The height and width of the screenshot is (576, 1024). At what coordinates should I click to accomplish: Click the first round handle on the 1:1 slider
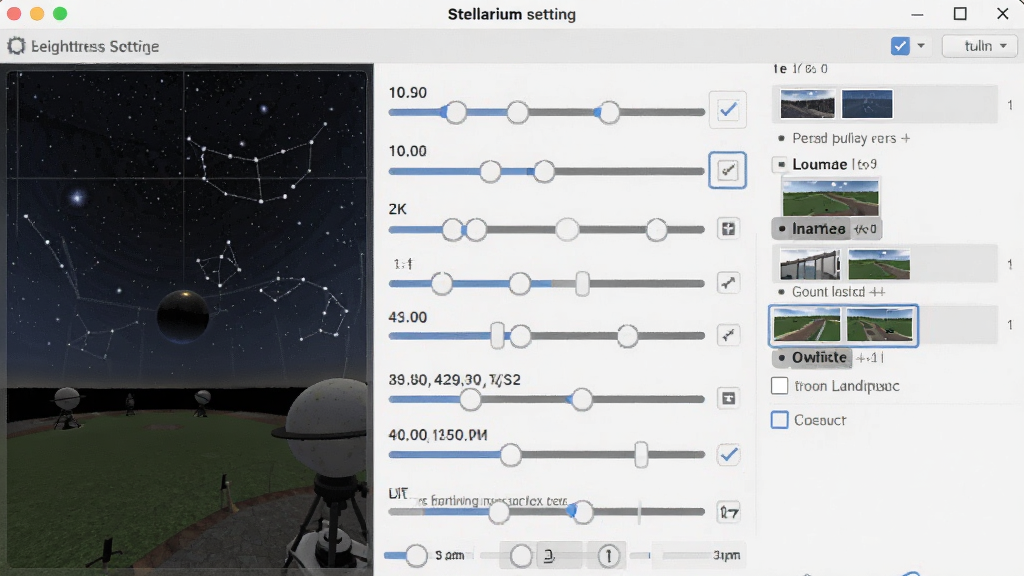pos(441,283)
